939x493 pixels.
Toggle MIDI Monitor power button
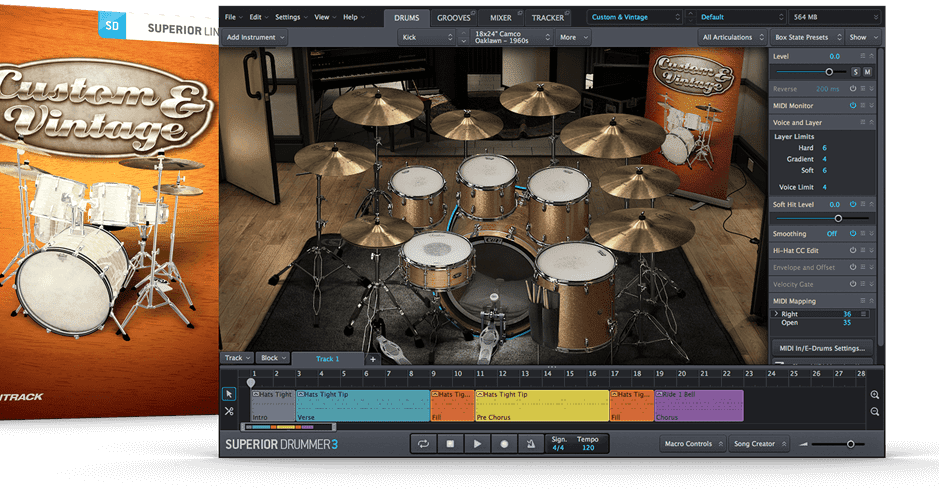tap(853, 105)
